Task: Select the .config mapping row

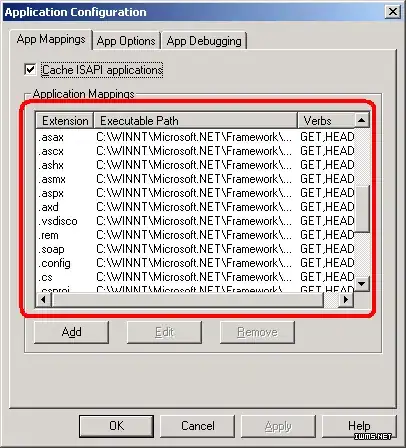Action: coord(195,263)
